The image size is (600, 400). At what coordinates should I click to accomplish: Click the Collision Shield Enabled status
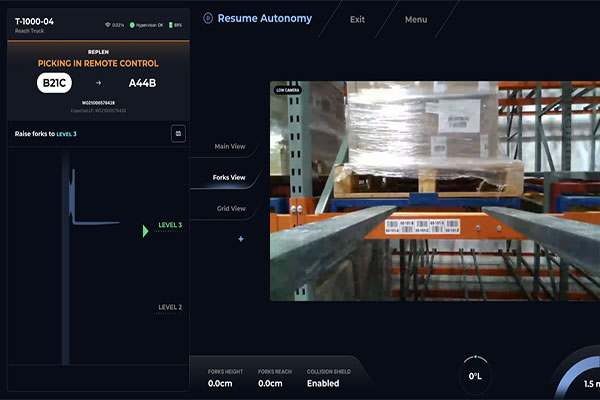(323, 383)
